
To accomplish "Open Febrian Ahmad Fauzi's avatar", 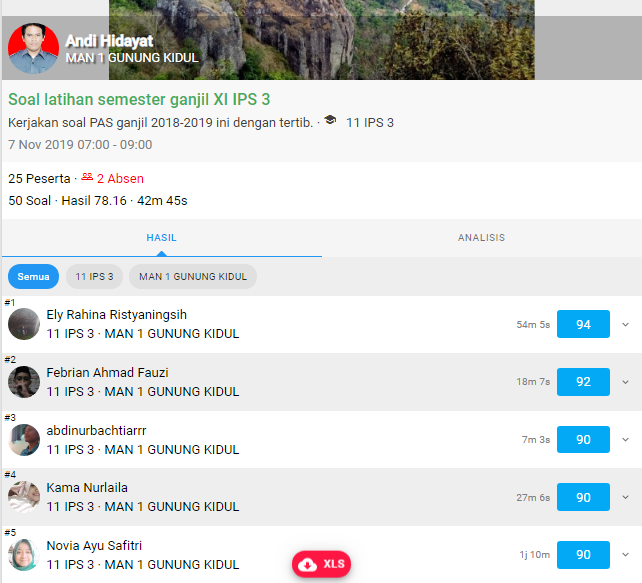I will click(x=24, y=382).
